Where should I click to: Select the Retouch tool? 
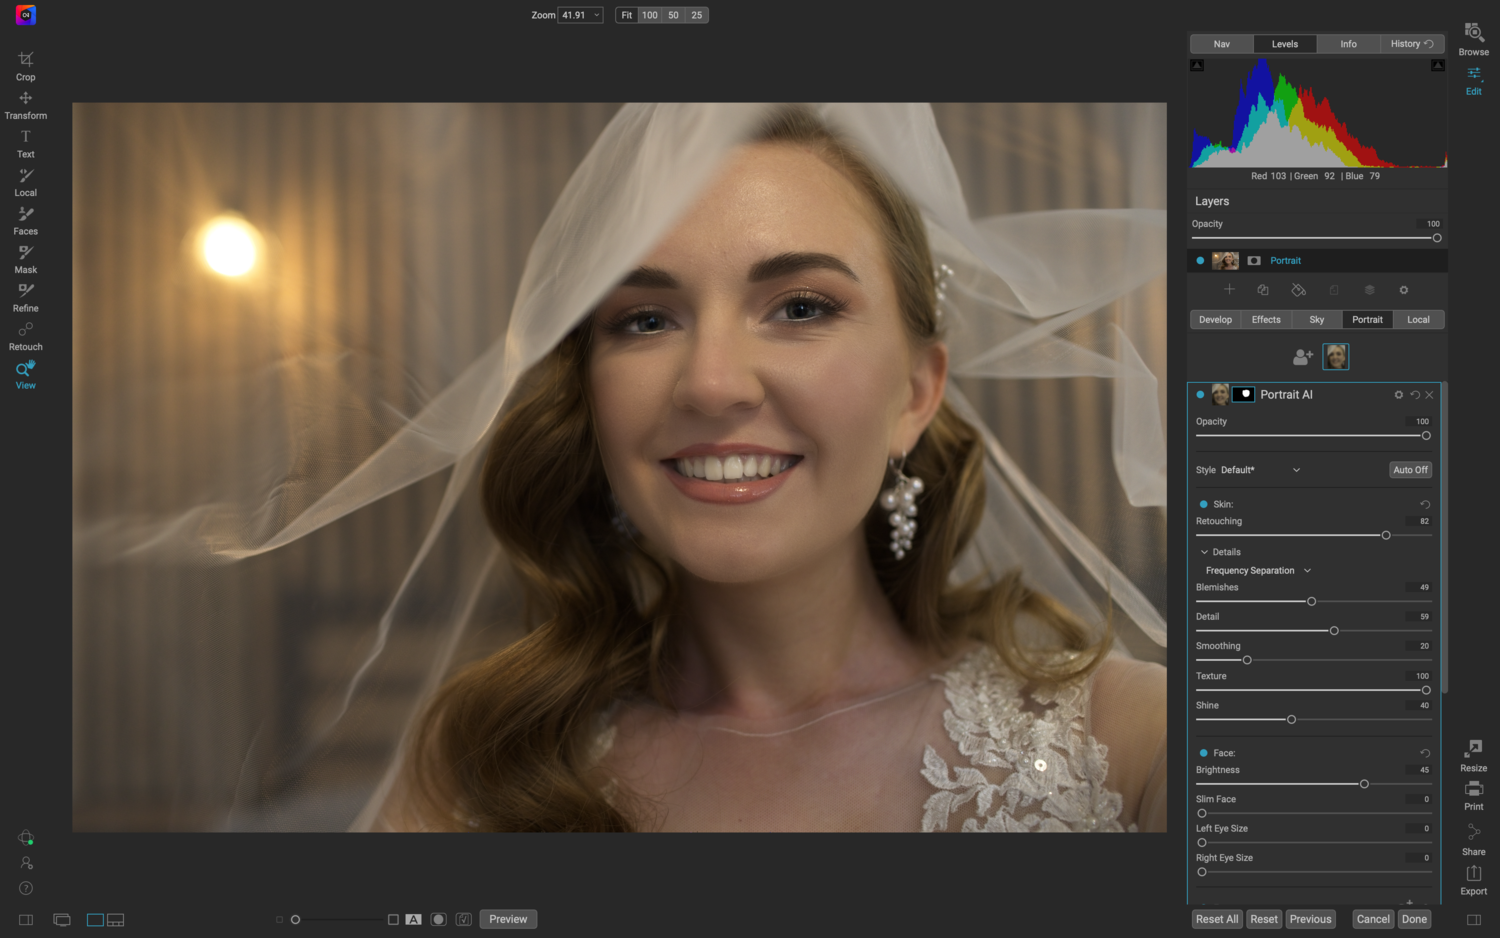[26, 331]
